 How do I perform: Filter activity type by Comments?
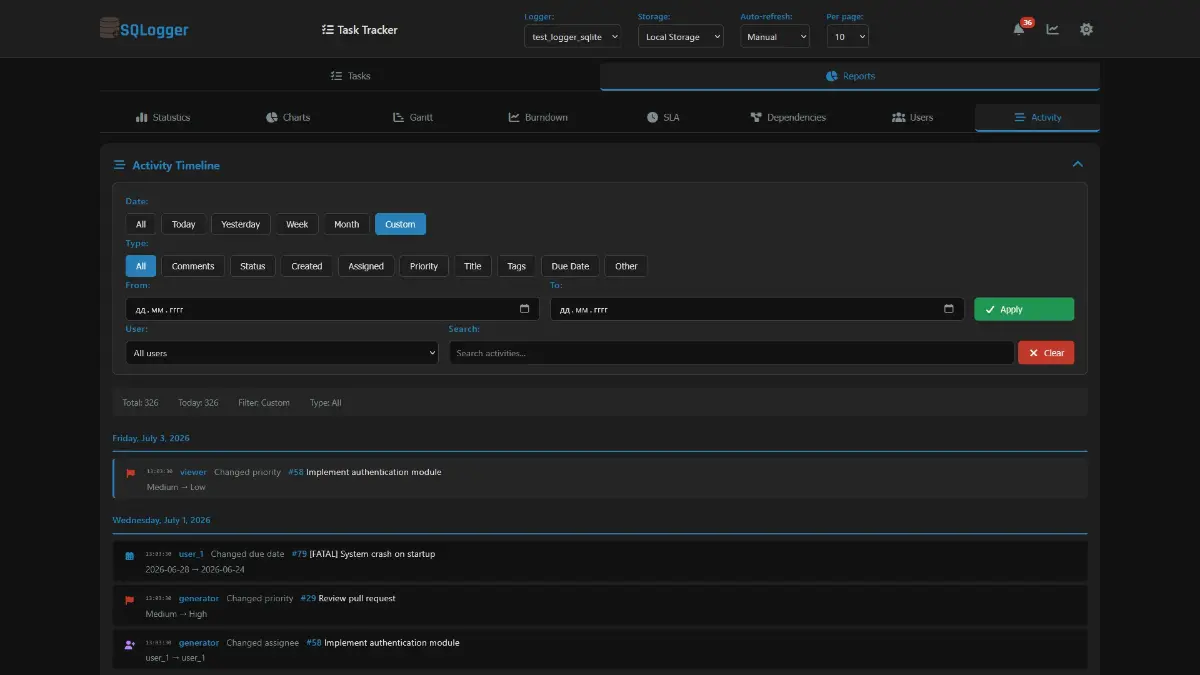(x=193, y=266)
